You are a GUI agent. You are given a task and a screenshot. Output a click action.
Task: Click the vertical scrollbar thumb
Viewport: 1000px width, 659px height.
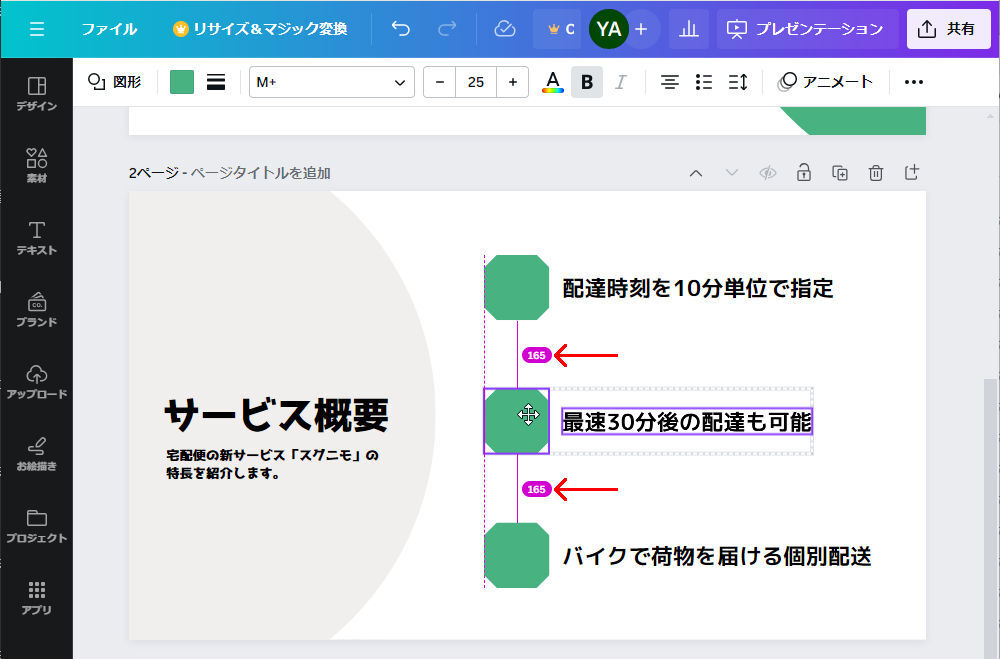990,518
